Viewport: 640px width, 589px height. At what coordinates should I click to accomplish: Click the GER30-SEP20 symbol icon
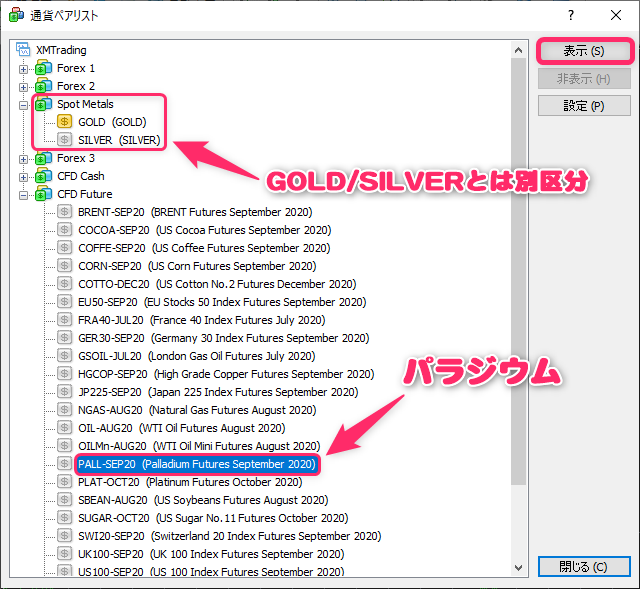[64, 337]
